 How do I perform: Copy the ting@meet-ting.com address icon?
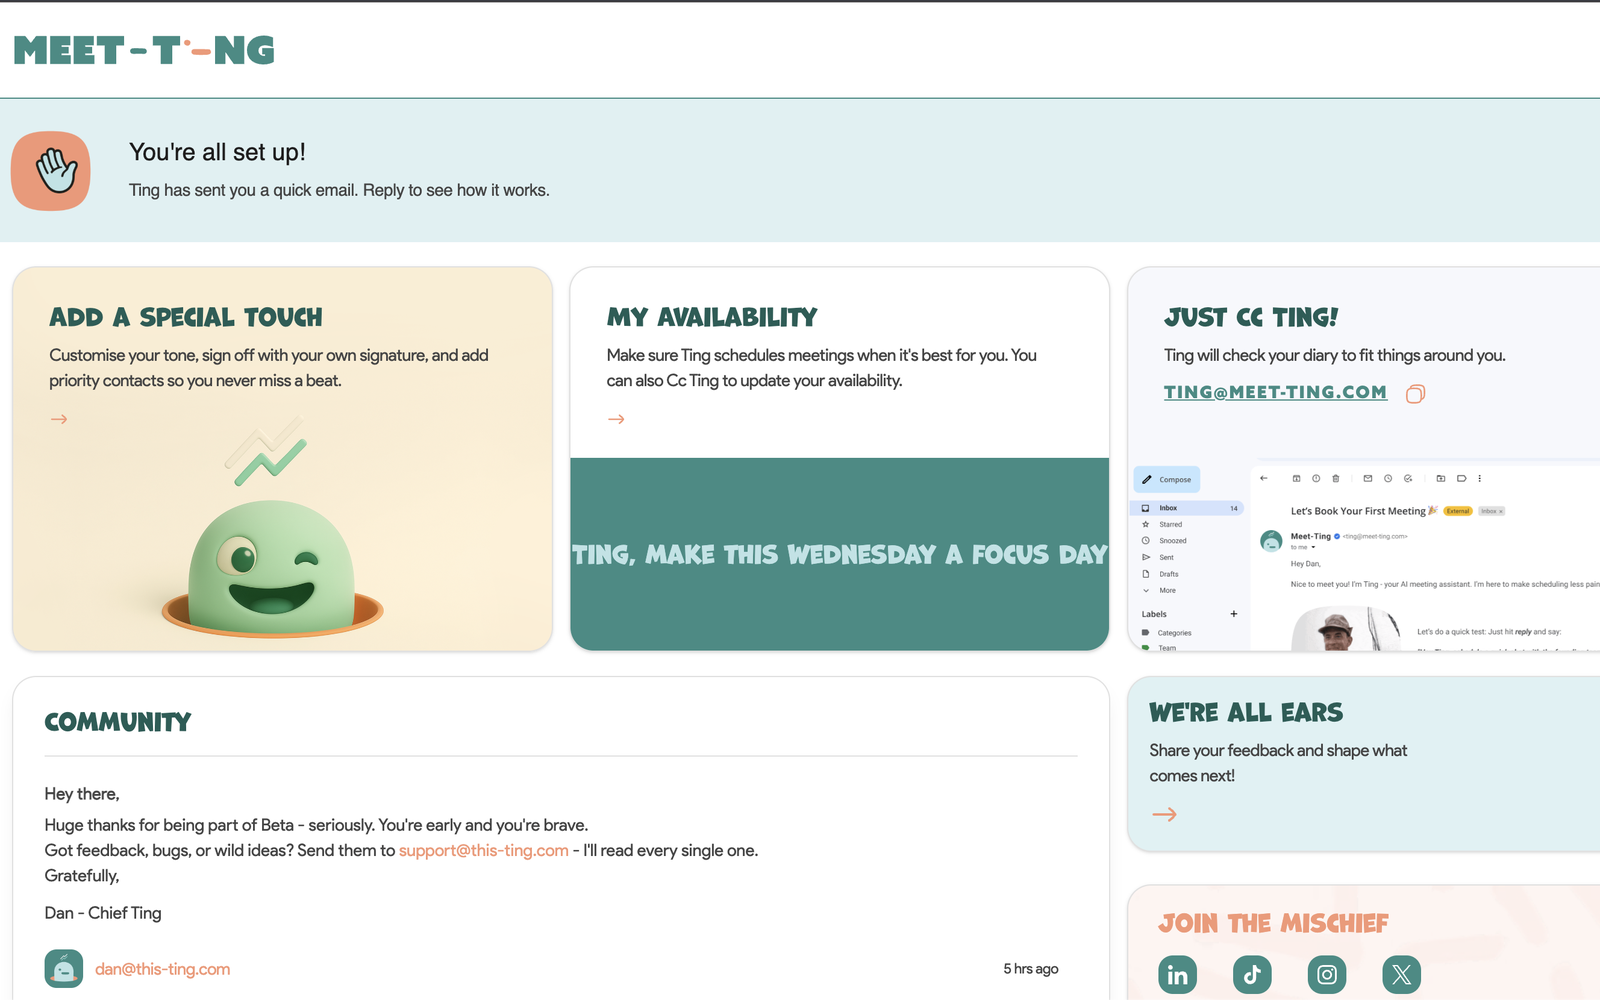pyautogui.click(x=1415, y=394)
